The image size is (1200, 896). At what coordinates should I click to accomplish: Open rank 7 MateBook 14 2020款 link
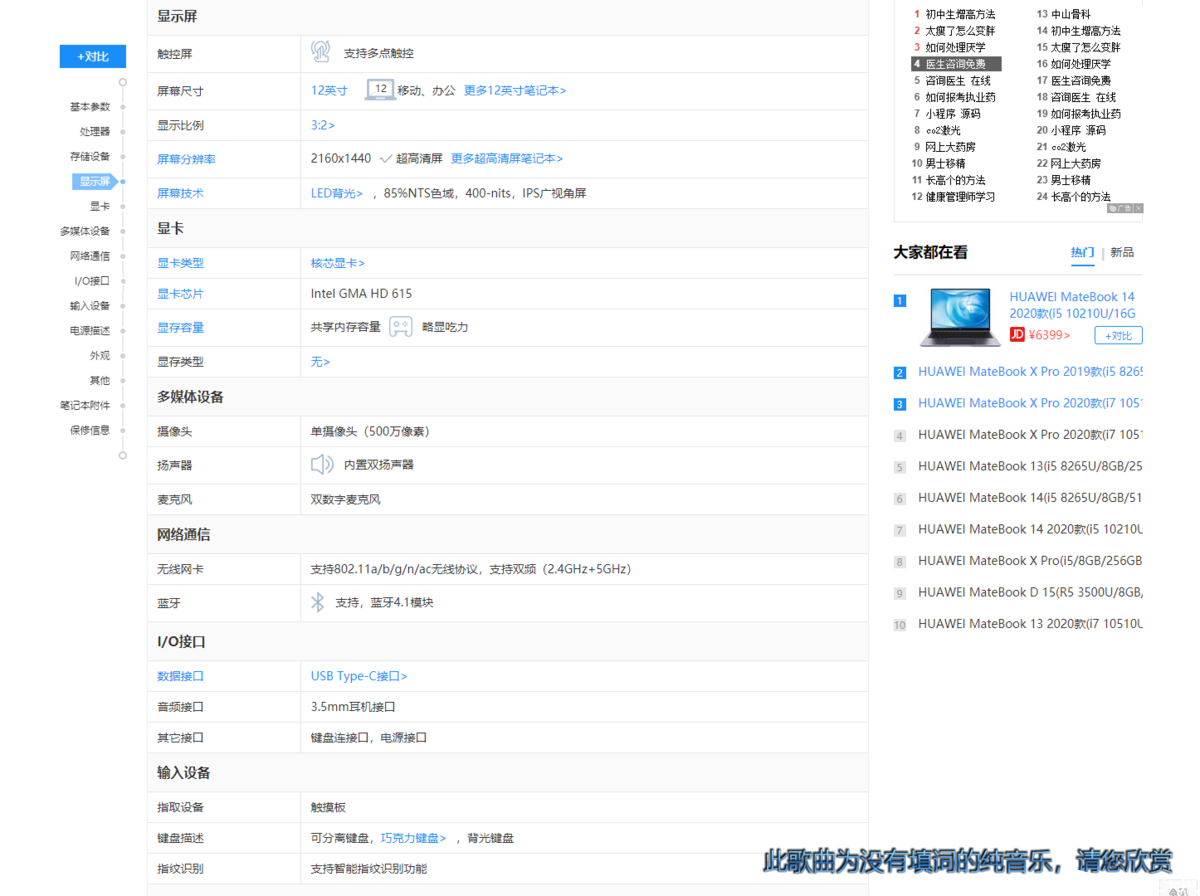pyautogui.click(x=1030, y=529)
